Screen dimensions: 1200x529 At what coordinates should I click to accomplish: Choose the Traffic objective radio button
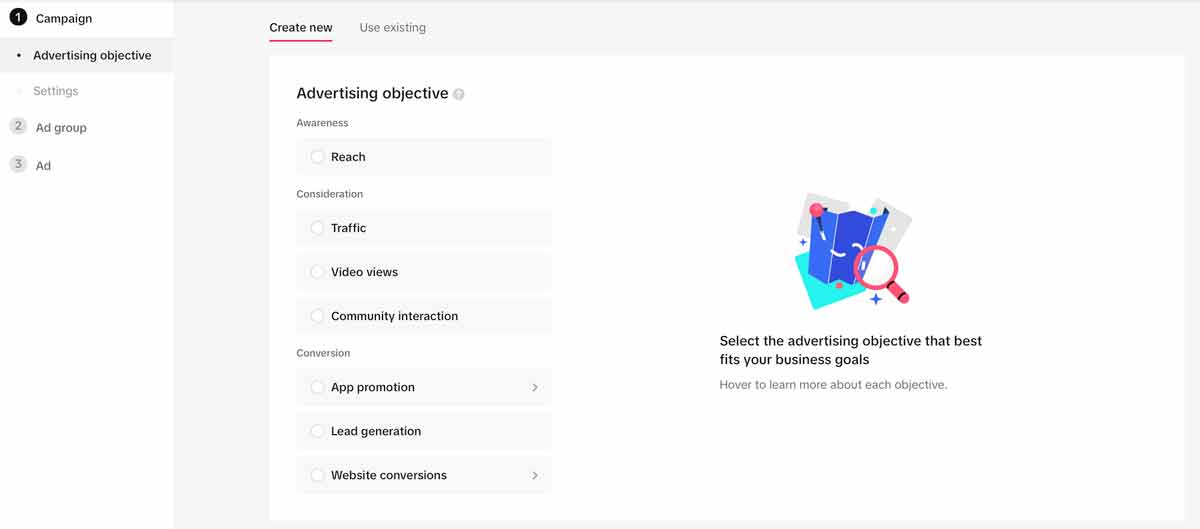[x=317, y=228]
